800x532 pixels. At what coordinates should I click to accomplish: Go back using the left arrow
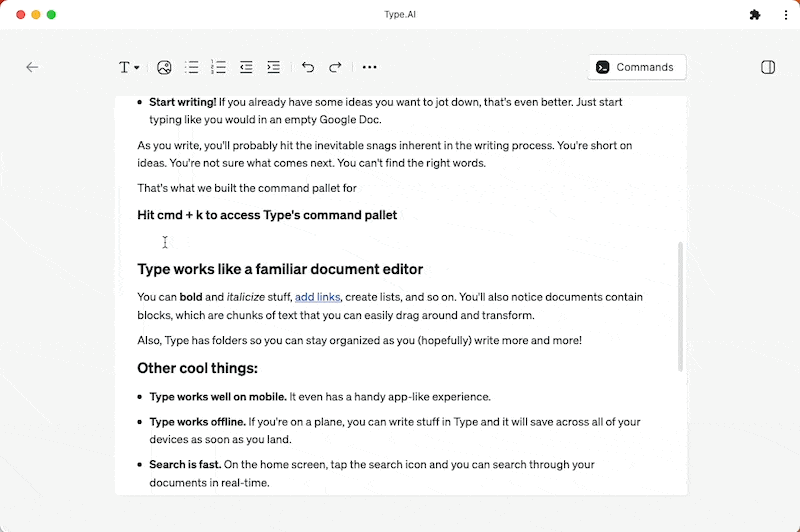(x=32, y=67)
